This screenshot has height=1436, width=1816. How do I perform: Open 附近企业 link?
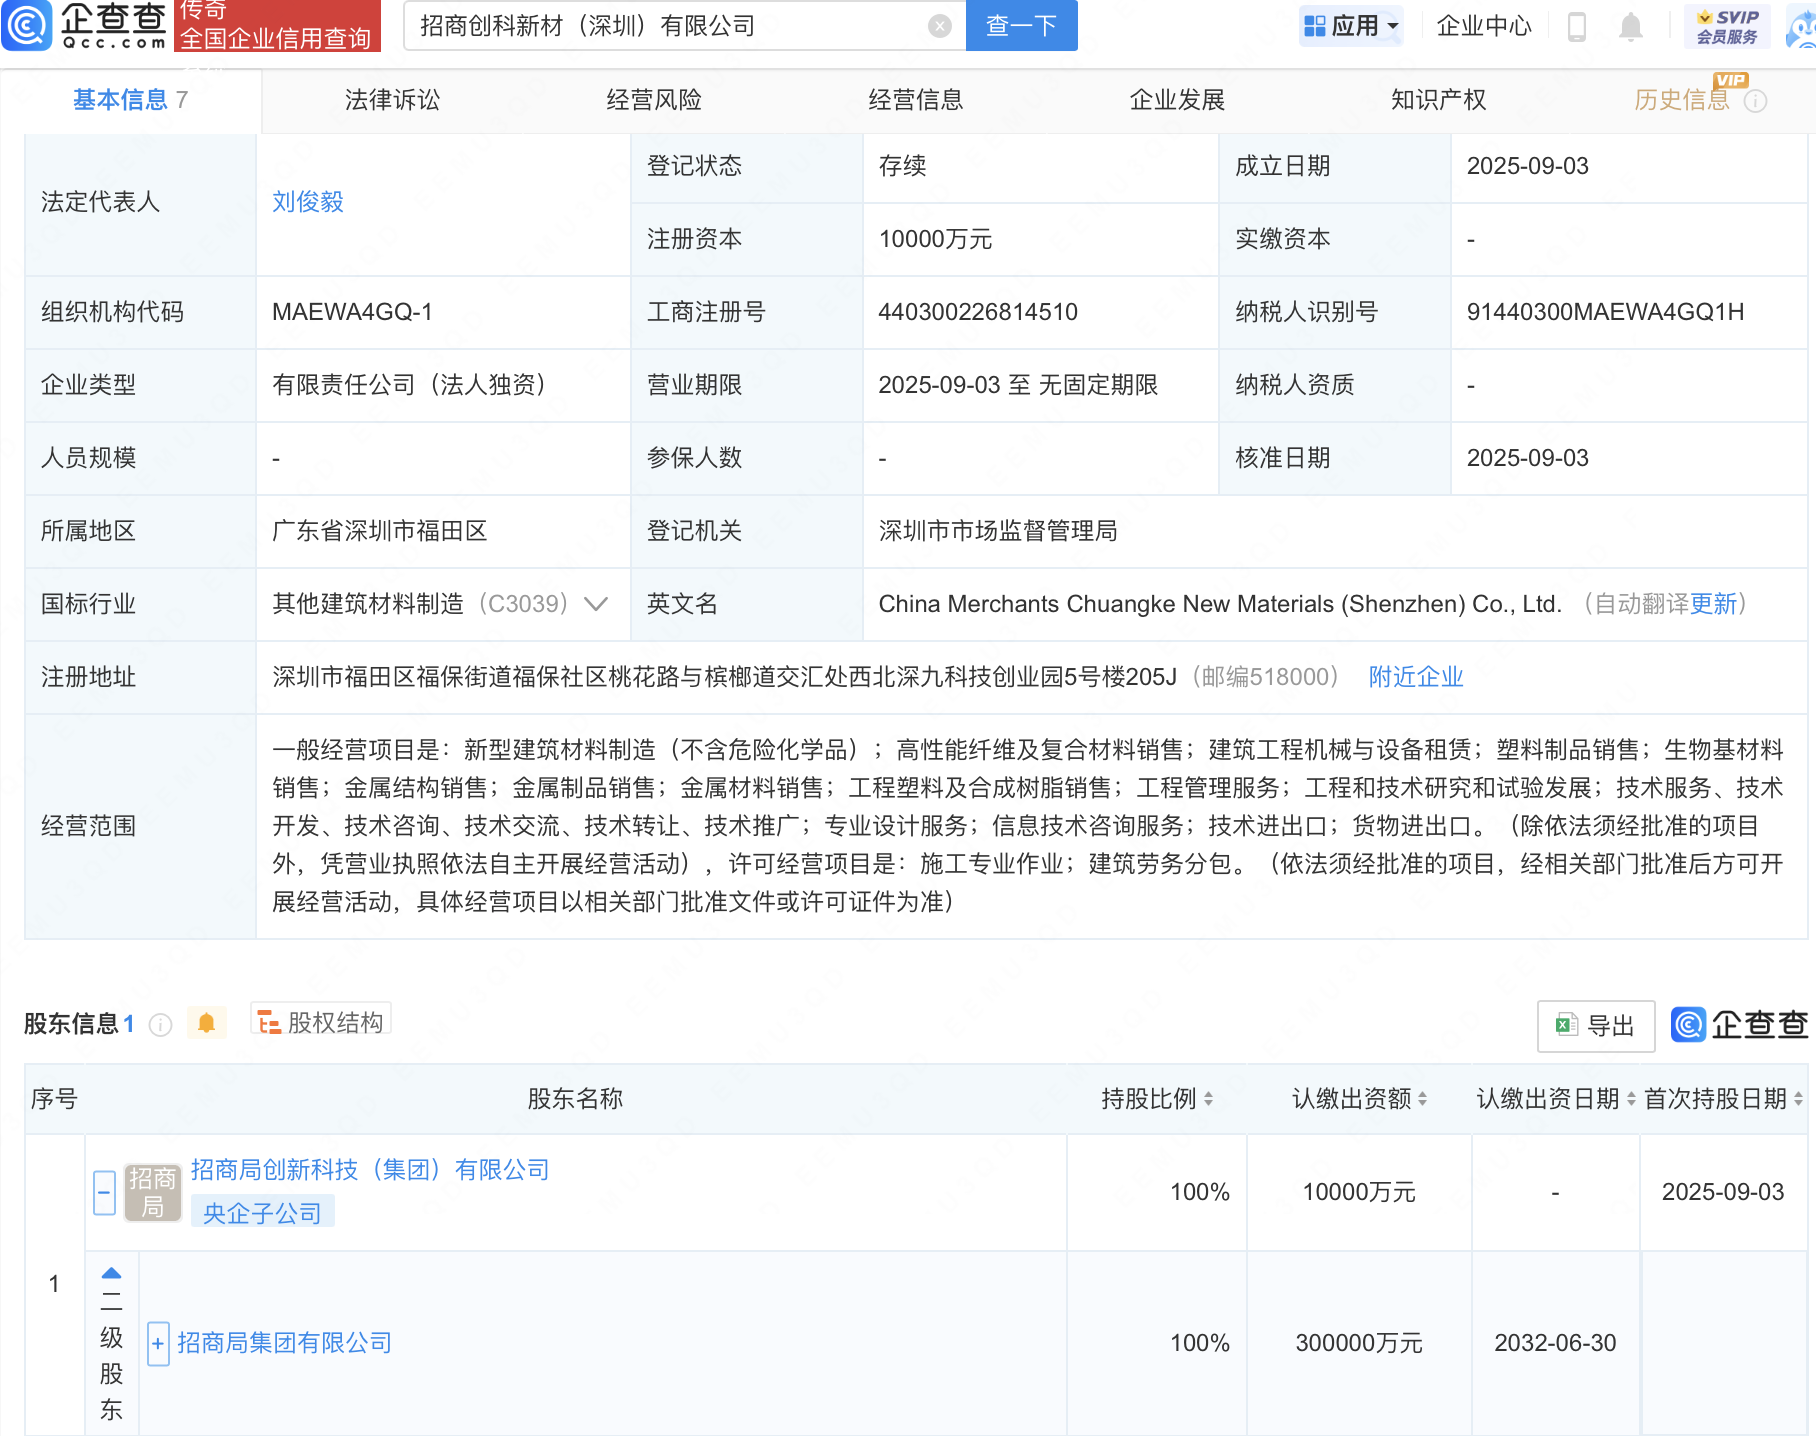tap(1416, 677)
